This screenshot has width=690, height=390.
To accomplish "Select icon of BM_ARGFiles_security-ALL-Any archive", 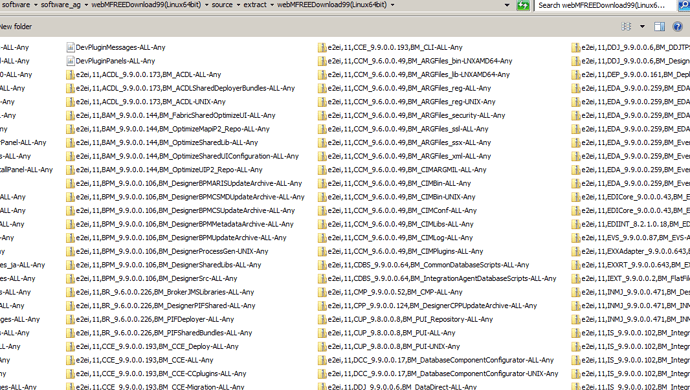I will (x=322, y=115).
